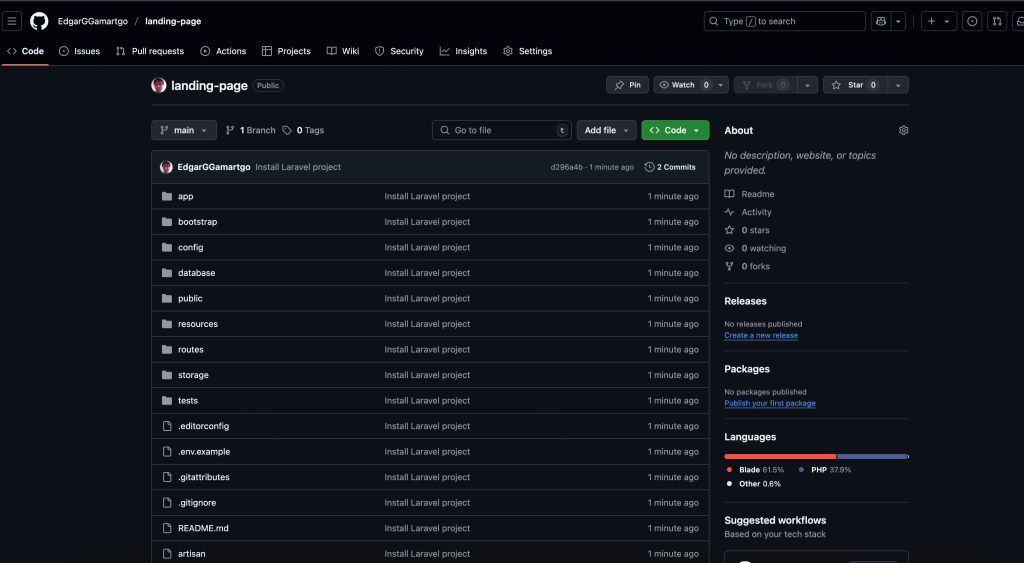Expand the main branch selector dropdown
The width and height of the screenshot is (1024, 563).
pyautogui.click(x=184, y=130)
